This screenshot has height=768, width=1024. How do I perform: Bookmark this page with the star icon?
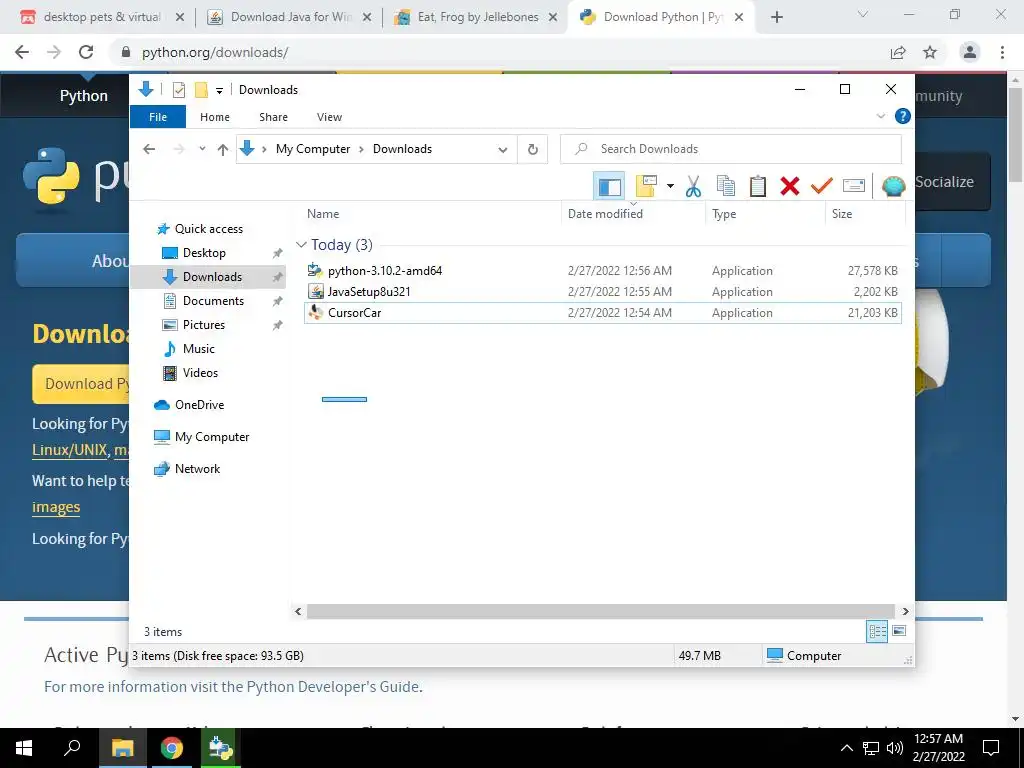coord(930,52)
